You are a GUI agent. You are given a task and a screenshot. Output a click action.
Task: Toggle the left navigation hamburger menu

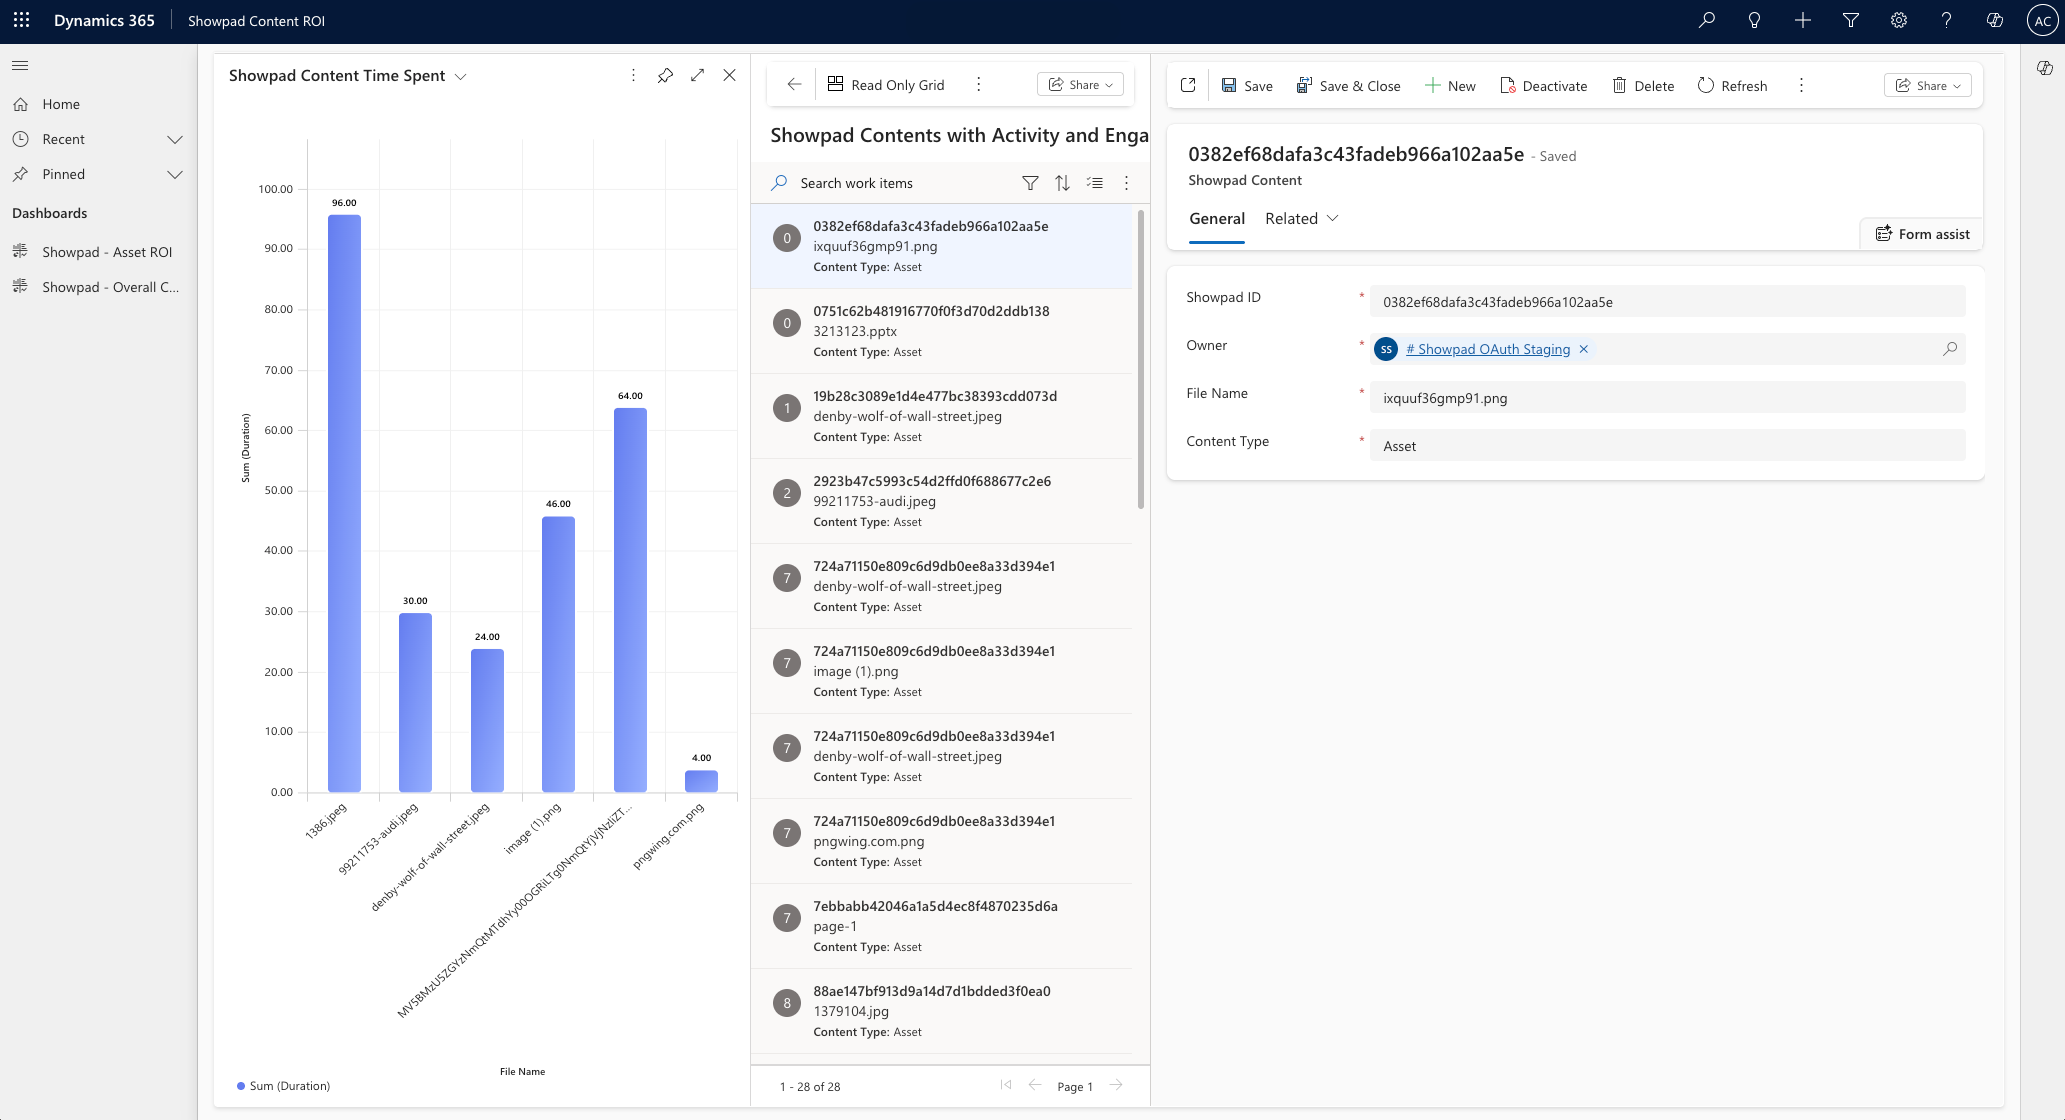tap(20, 66)
